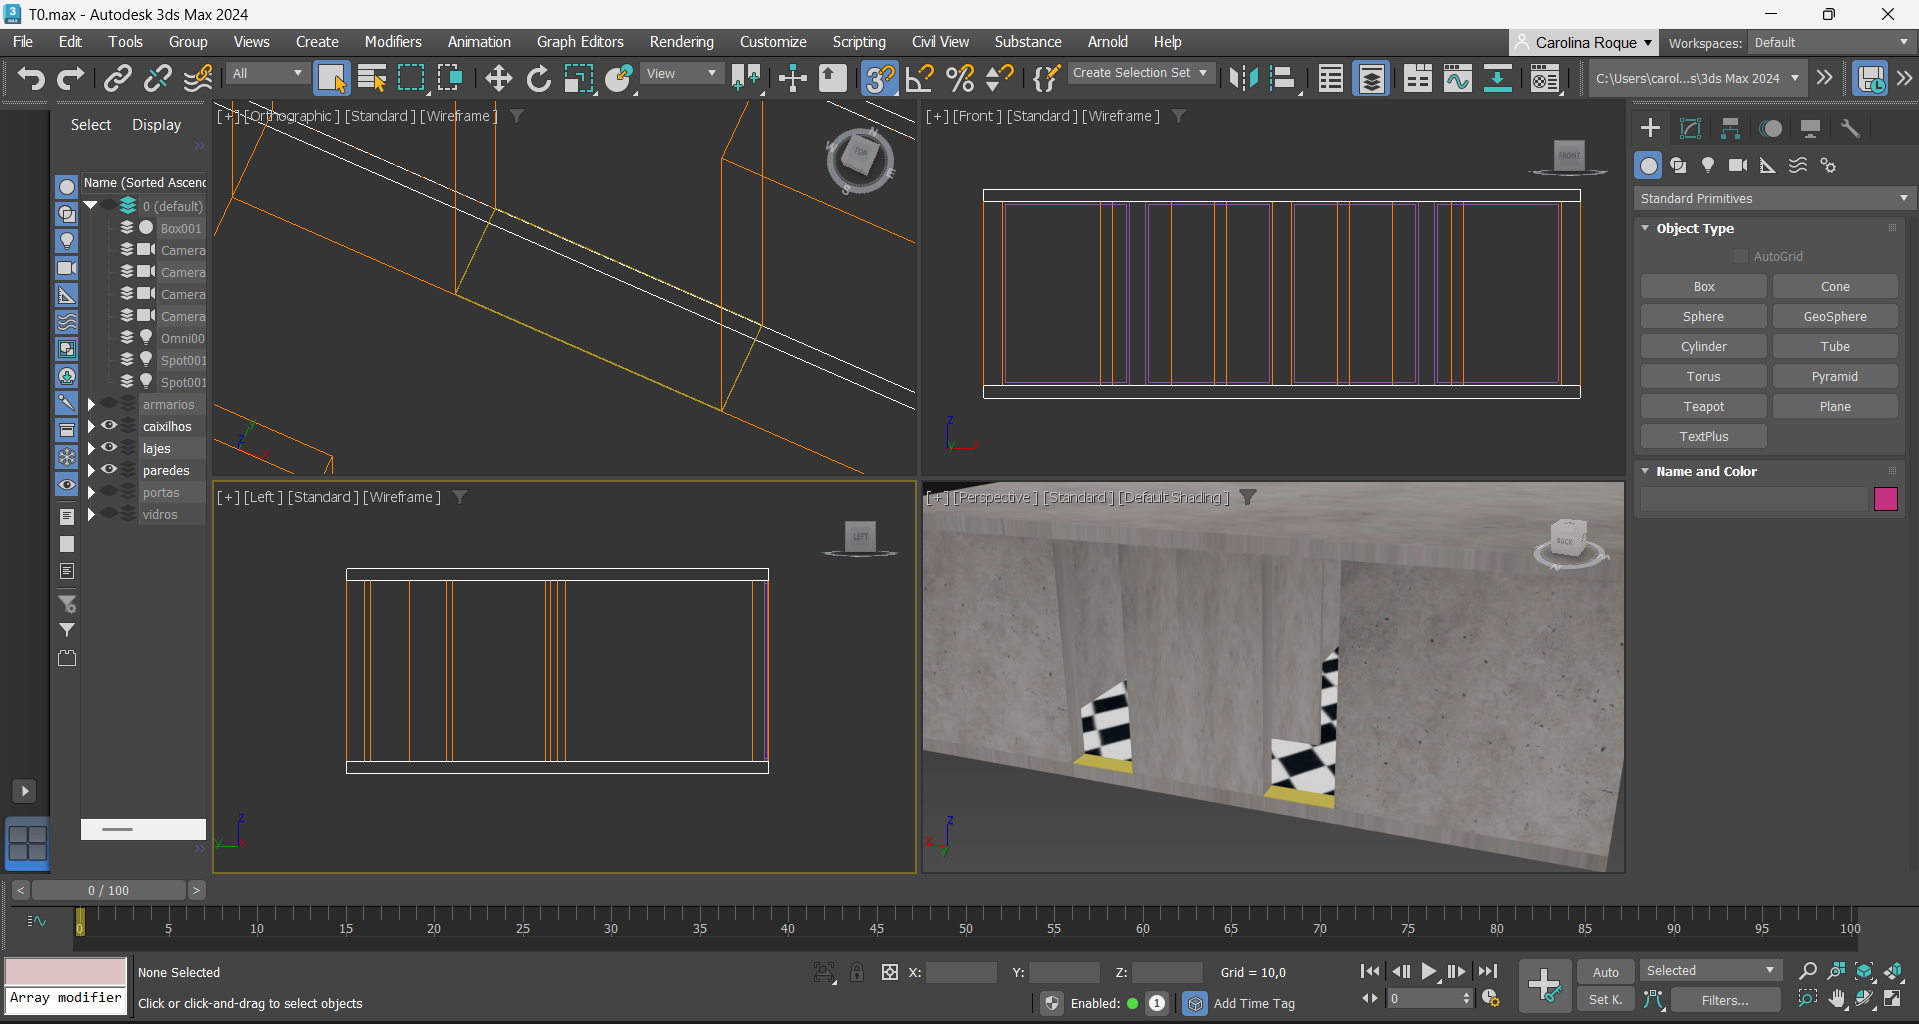Open the Modify panel tab icon
The height and width of the screenshot is (1024, 1919).
1690,128
